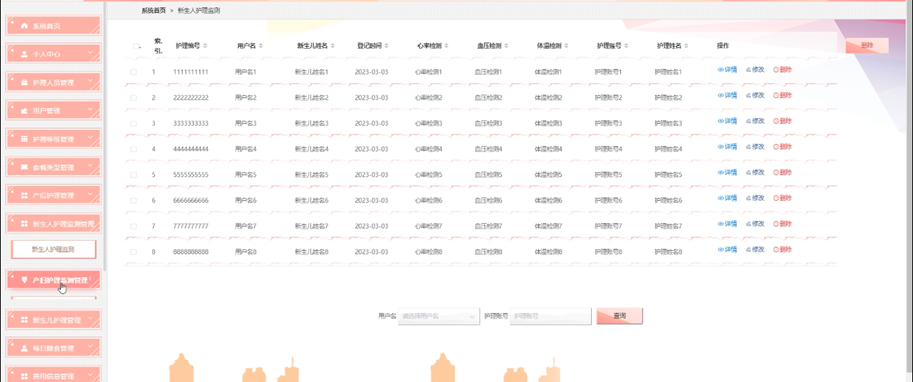This screenshot has height=382, width=913.
Task: Go to 系统首页 in sidebar
Action: coord(54,26)
